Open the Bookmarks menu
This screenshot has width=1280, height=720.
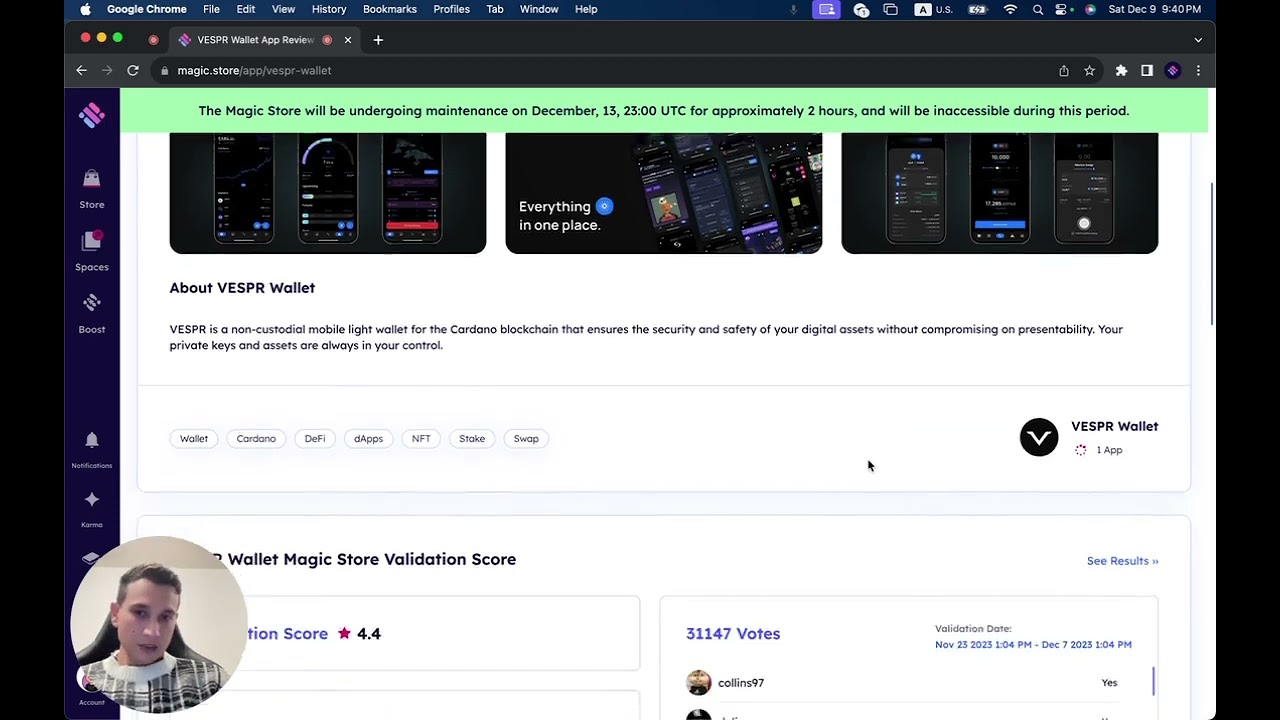[x=389, y=9]
